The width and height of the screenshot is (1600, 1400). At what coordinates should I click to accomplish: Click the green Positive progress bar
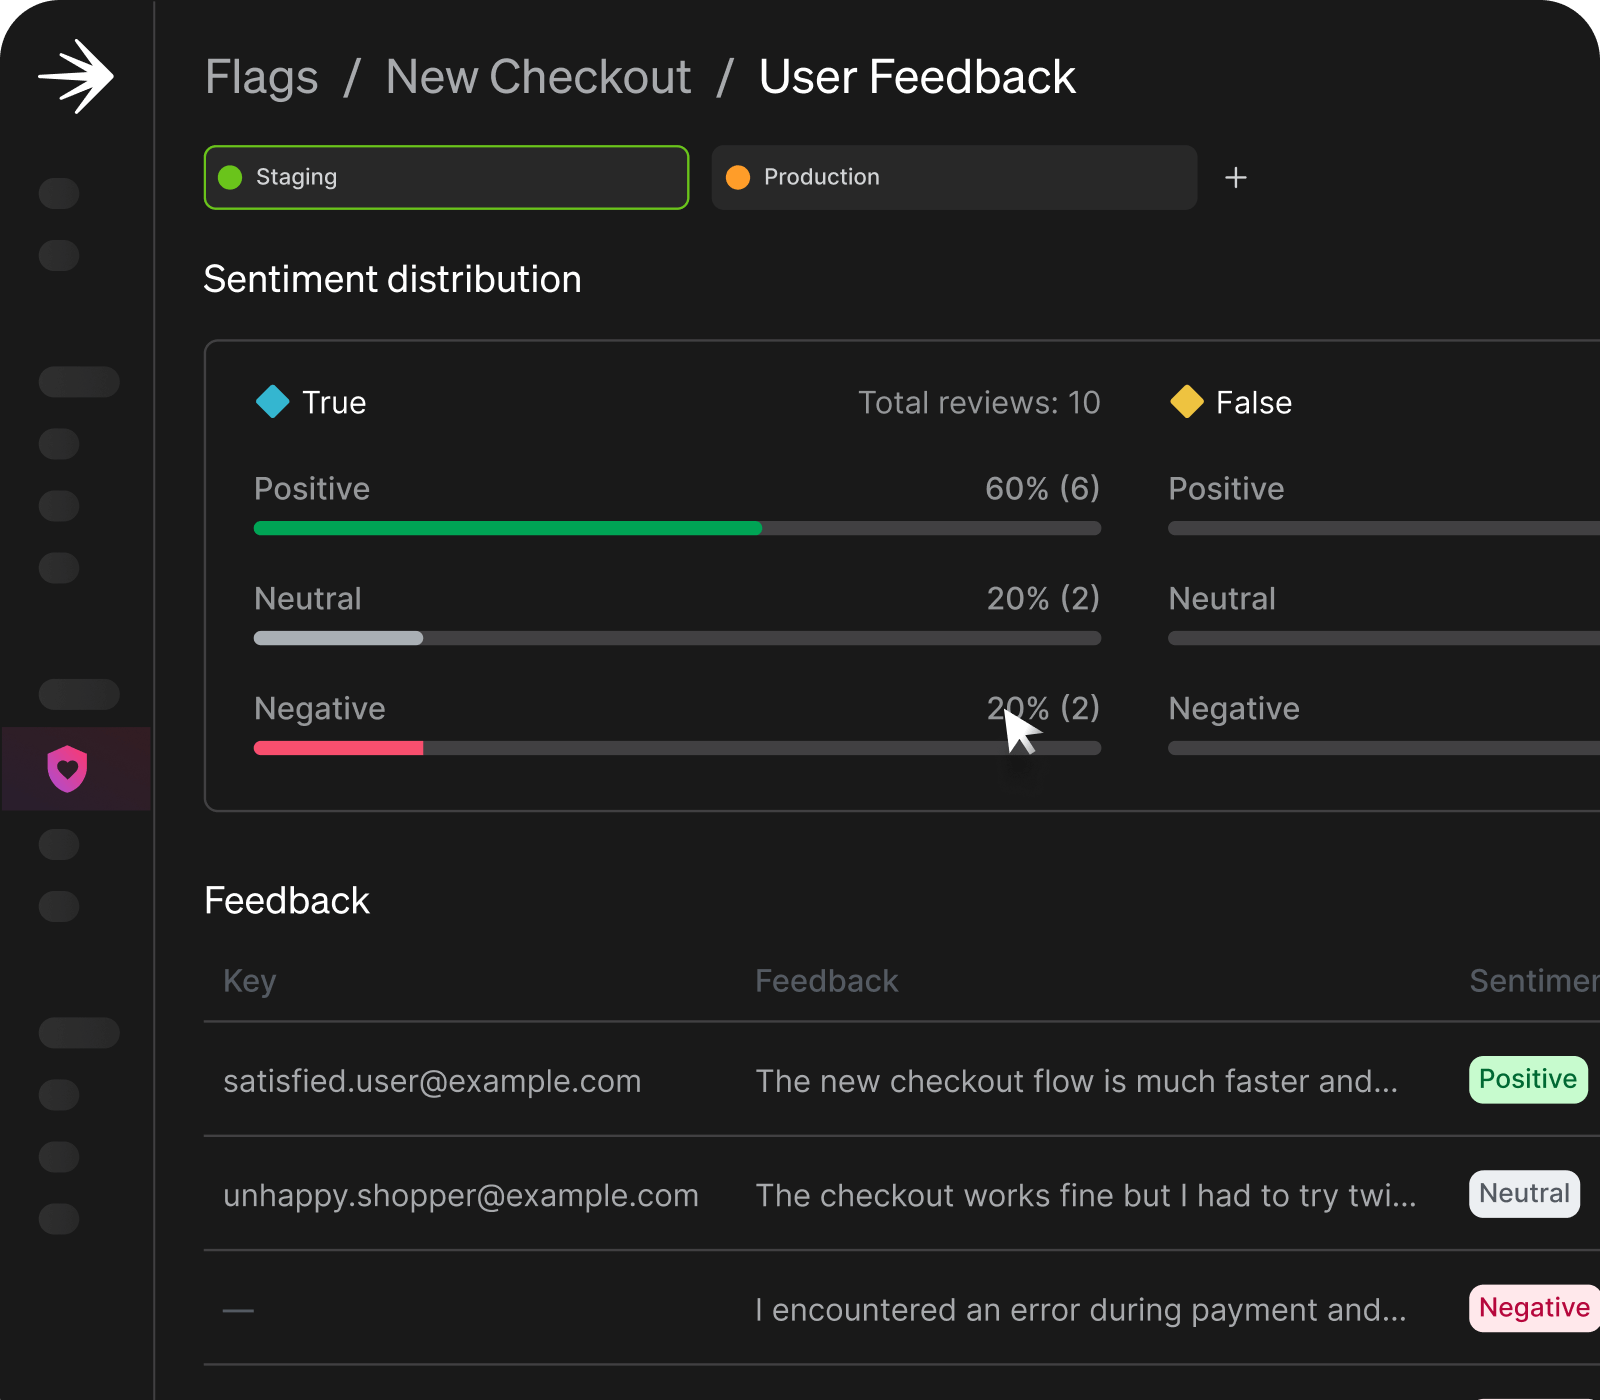[508, 528]
